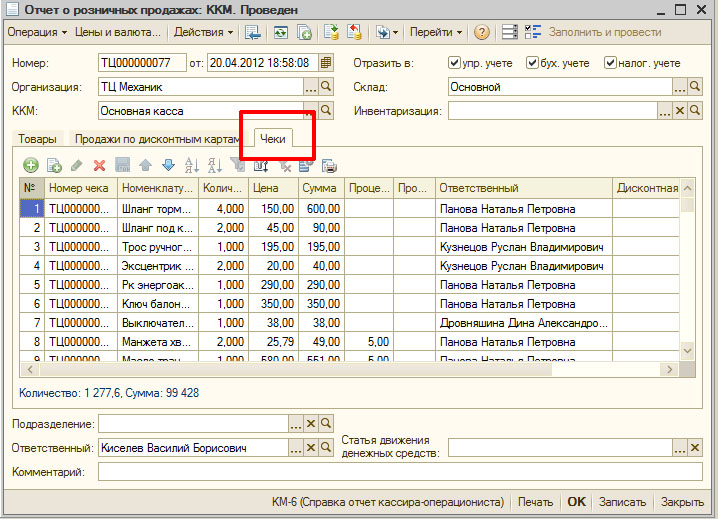This screenshot has width=718, height=519.
Task: Click the red Delete row icon
Action: coord(99,165)
